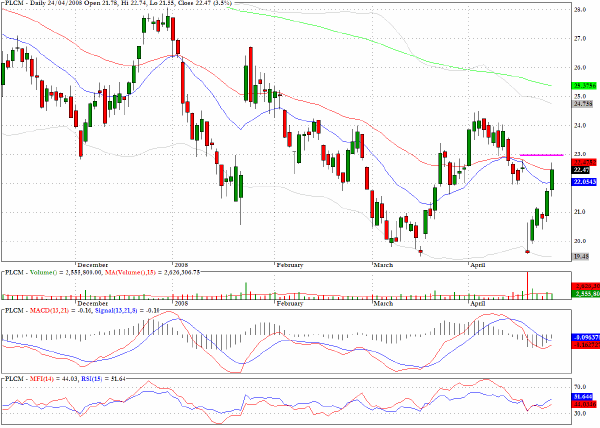
Task: Click February label under the price chart
Action: pyautogui.click(x=290, y=265)
